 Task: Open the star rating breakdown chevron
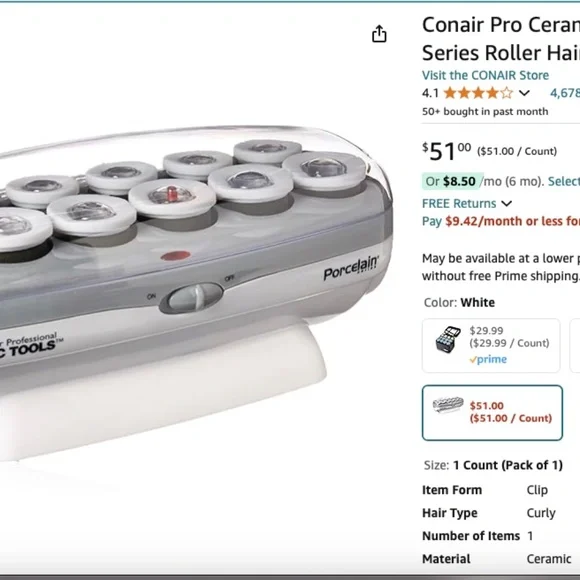[x=524, y=93]
